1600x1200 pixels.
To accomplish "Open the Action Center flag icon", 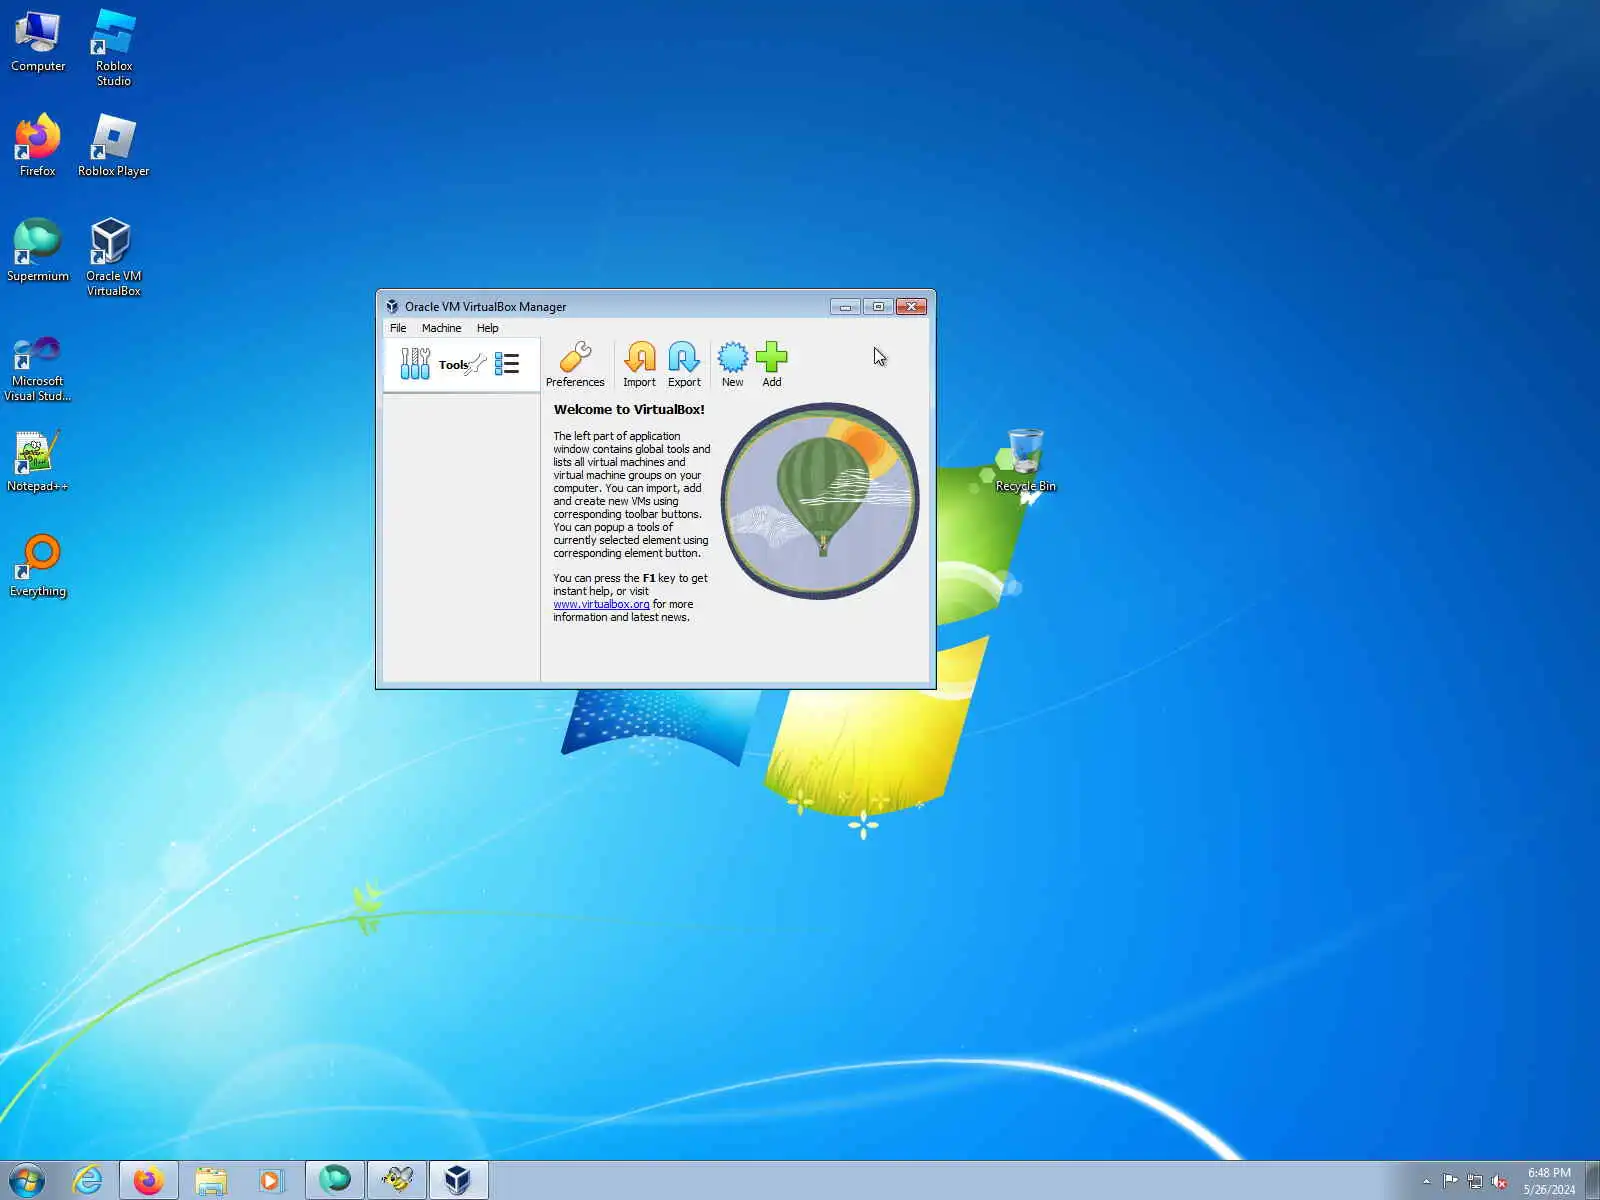I will pos(1450,1181).
